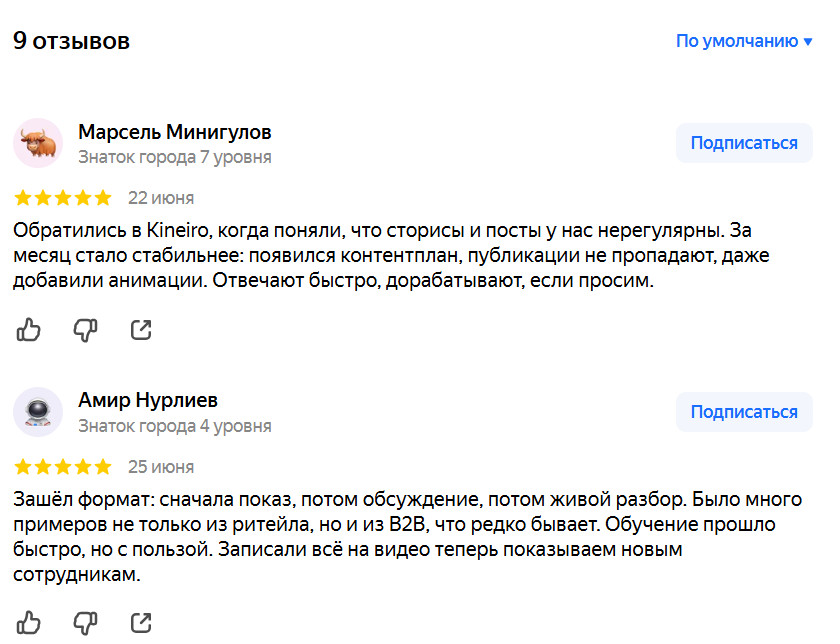The width and height of the screenshot is (840, 644).
Task: Click the five-star rating dated 25 июня
Action: coord(63,466)
